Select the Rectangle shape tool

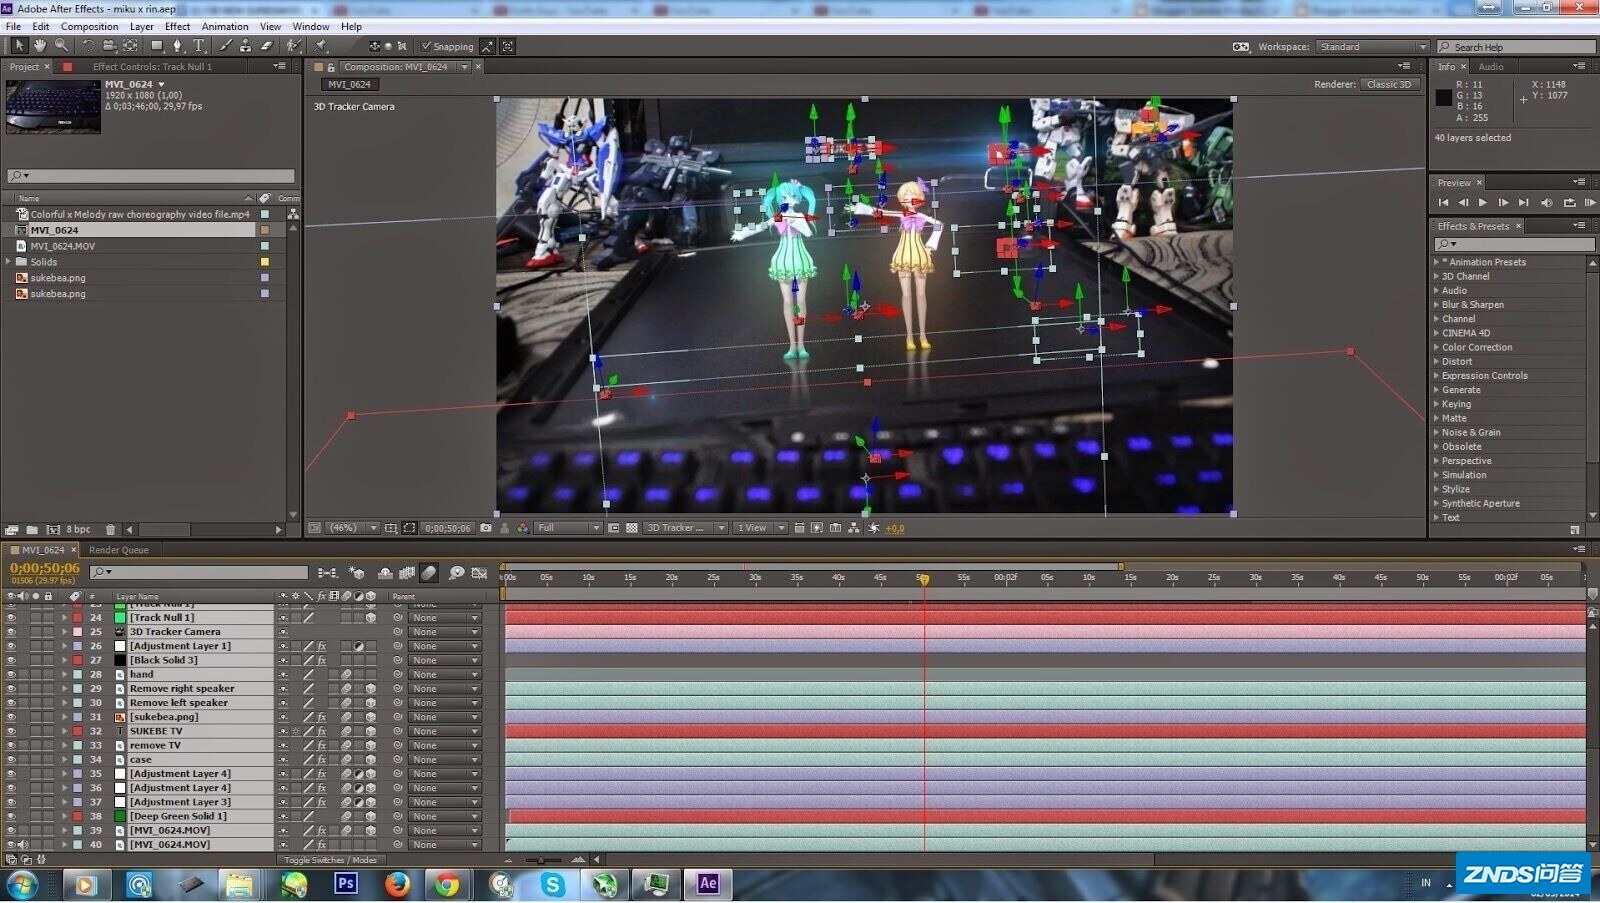[x=157, y=46]
